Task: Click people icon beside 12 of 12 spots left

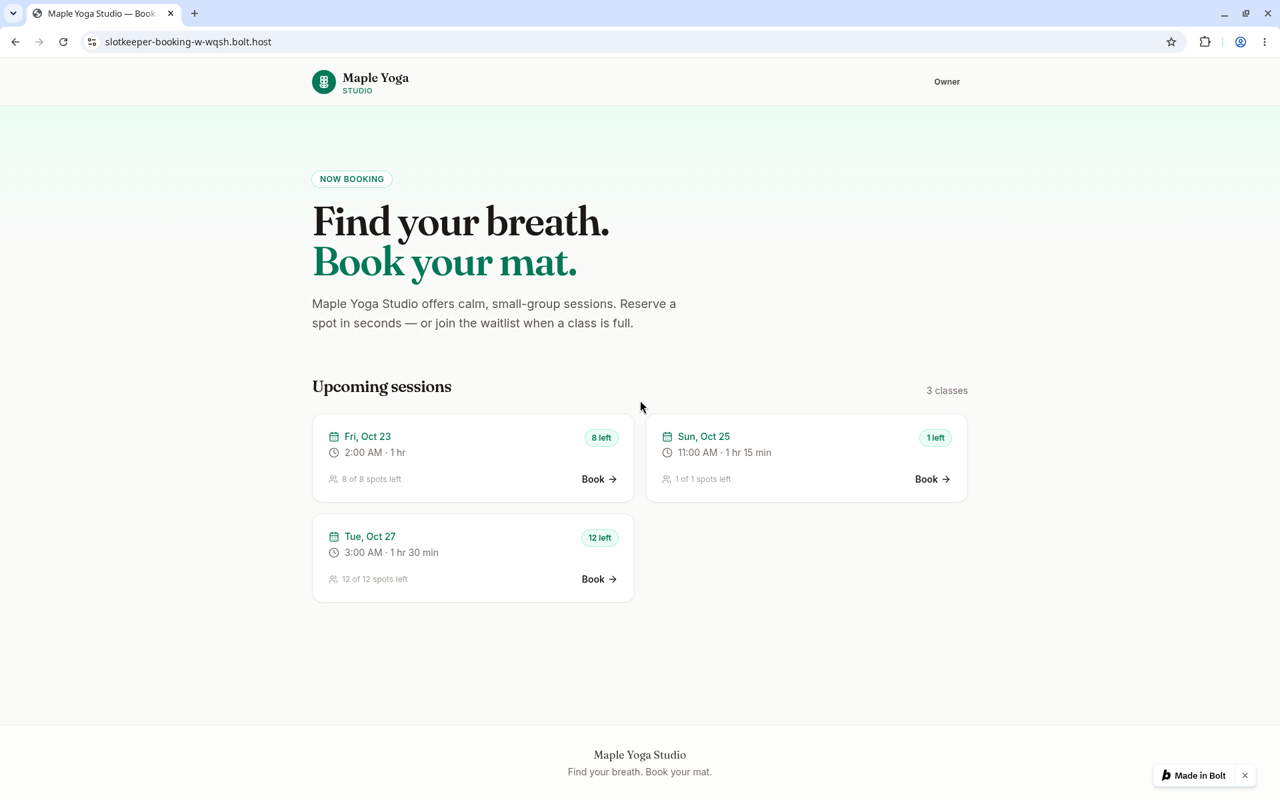Action: (333, 579)
